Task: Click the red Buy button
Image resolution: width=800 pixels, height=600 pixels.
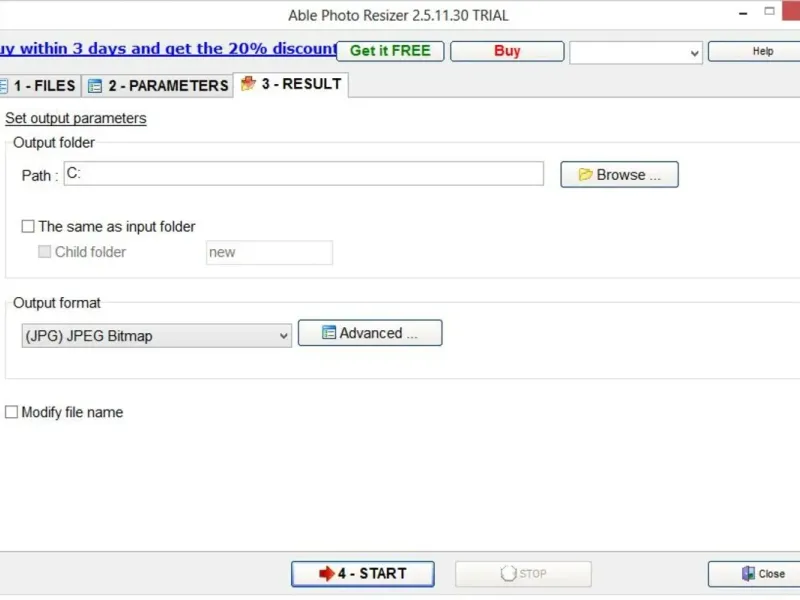Action: (x=507, y=51)
